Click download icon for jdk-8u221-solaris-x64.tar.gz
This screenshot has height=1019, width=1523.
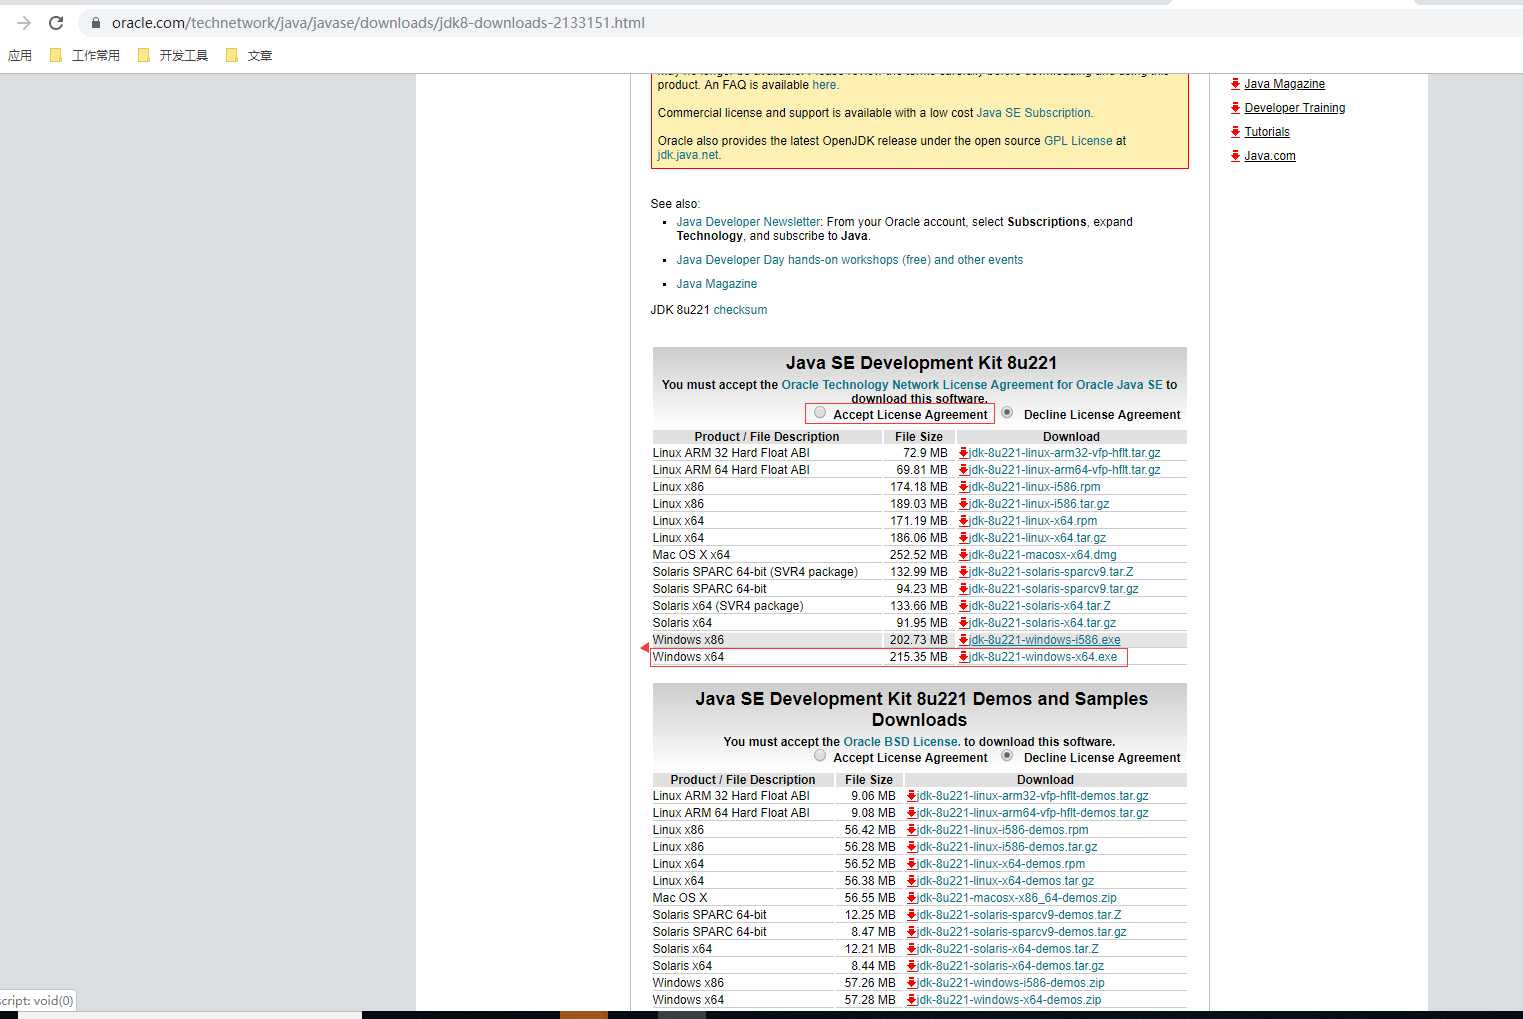pos(964,623)
